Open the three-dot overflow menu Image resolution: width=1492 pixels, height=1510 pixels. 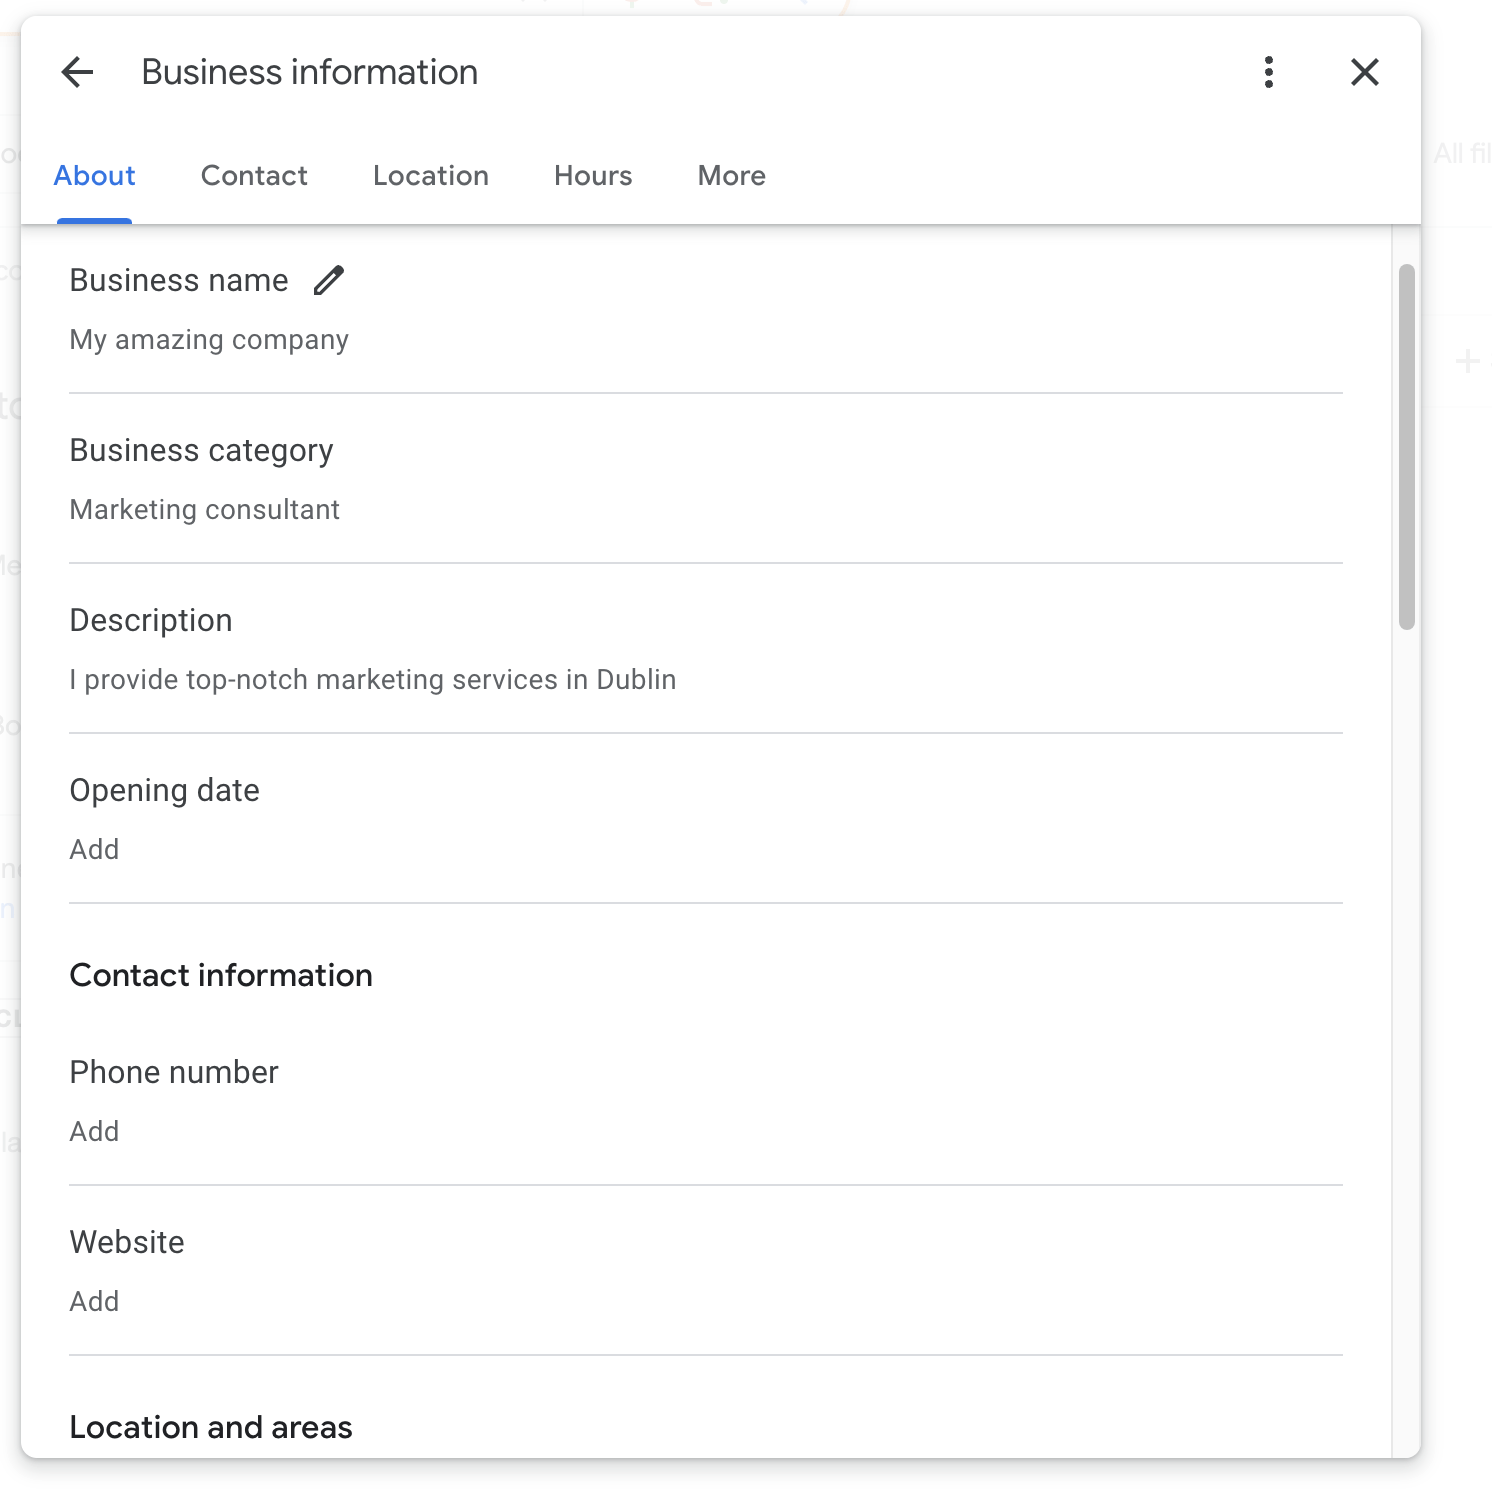[1268, 72]
